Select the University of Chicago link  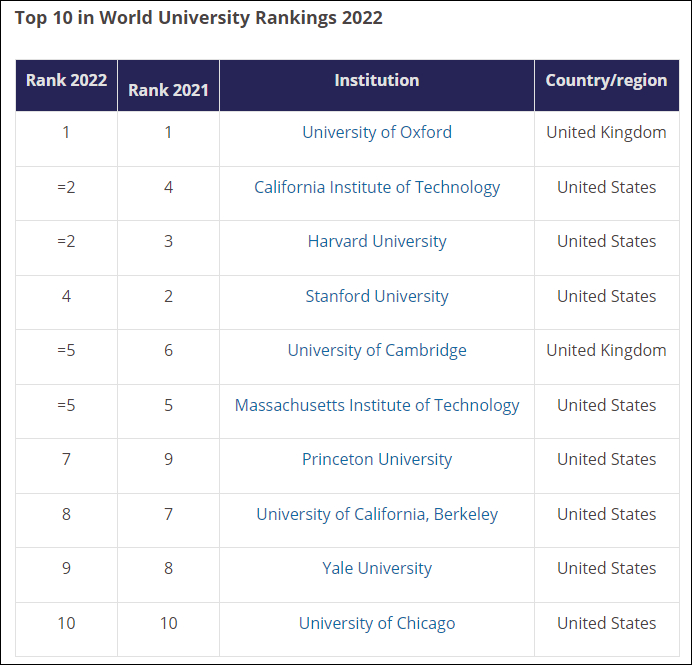tap(377, 623)
